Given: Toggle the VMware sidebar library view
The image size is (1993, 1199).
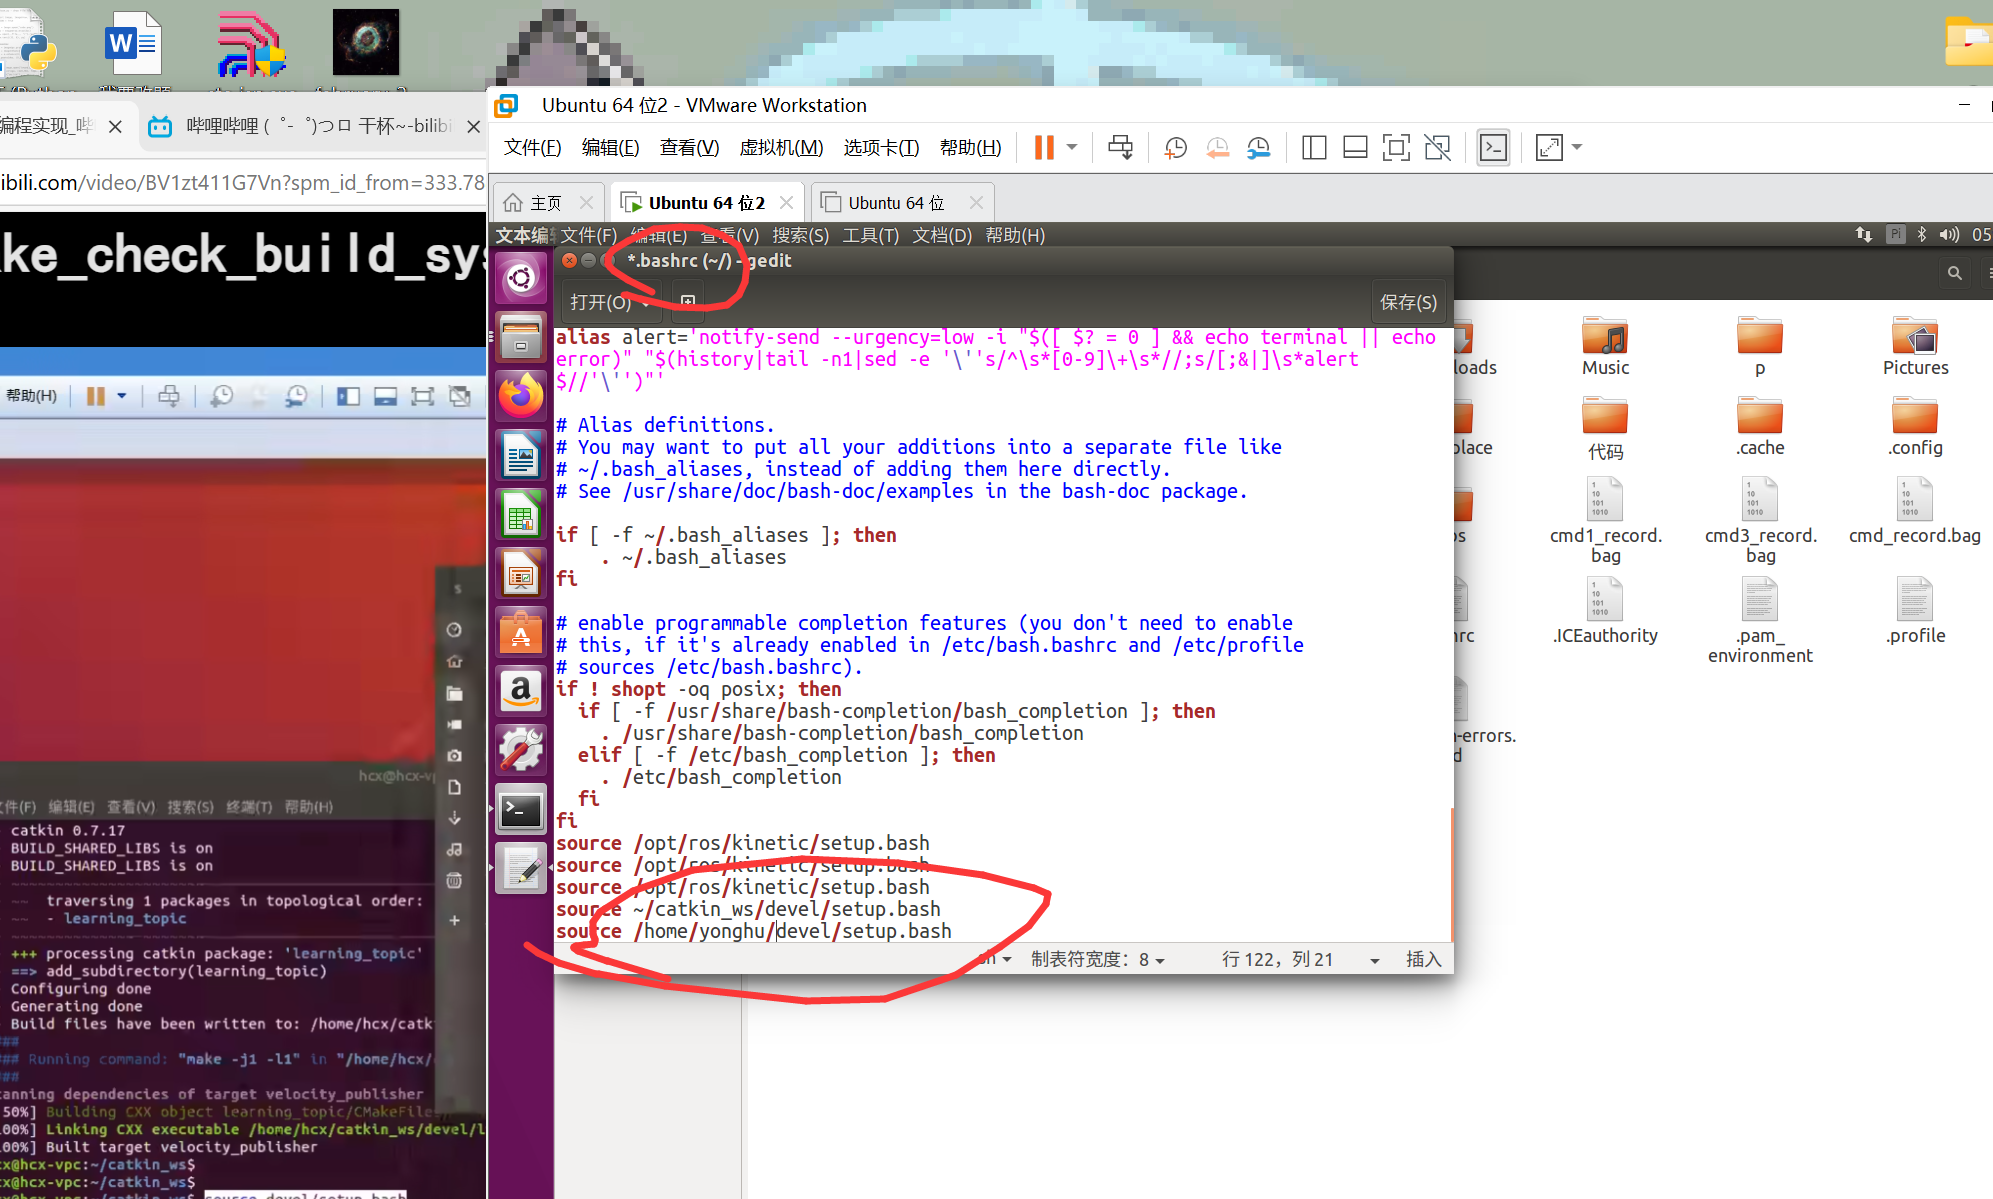Looking at the screenshot, I should (x=1314, y=148).
